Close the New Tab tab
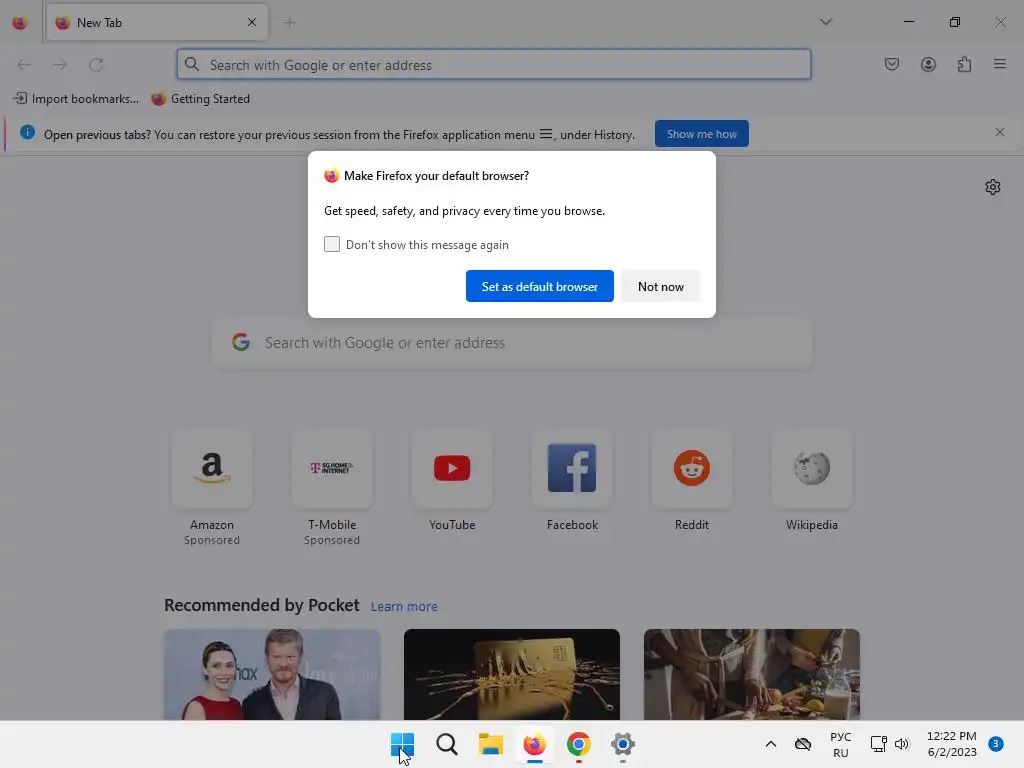 click(x=252, y=22)
